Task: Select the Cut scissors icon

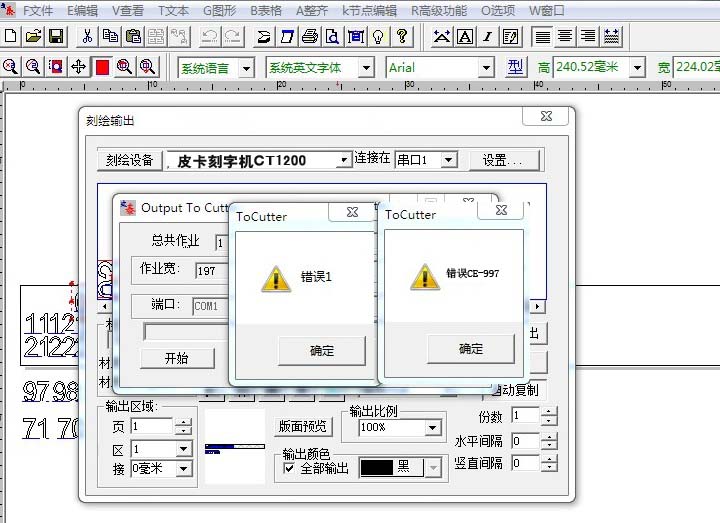Action: (x=88, y=37)
